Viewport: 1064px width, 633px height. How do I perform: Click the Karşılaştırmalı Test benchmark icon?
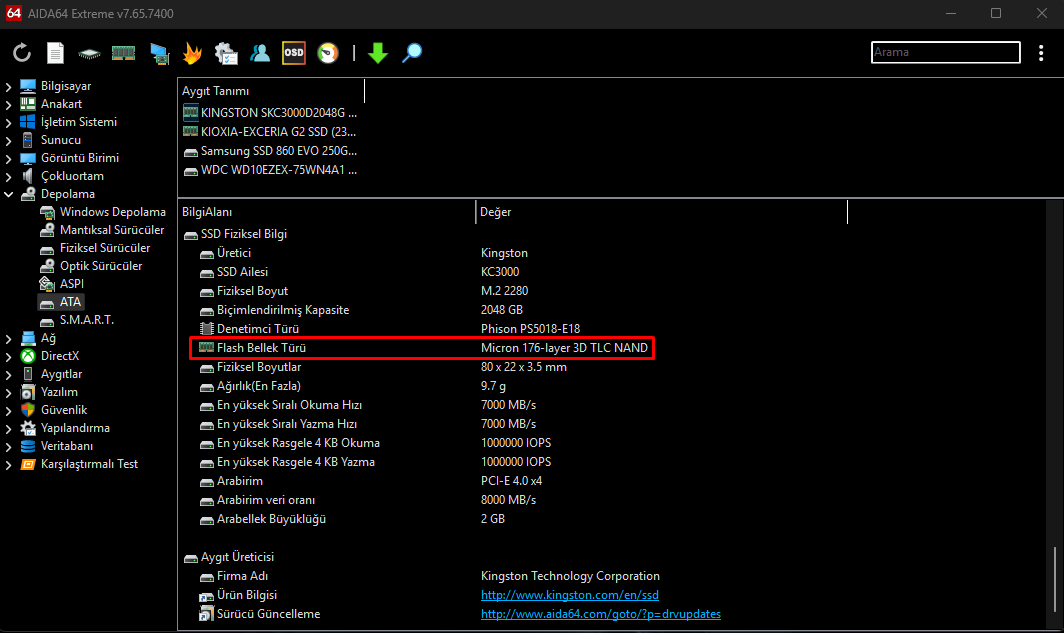28,464
